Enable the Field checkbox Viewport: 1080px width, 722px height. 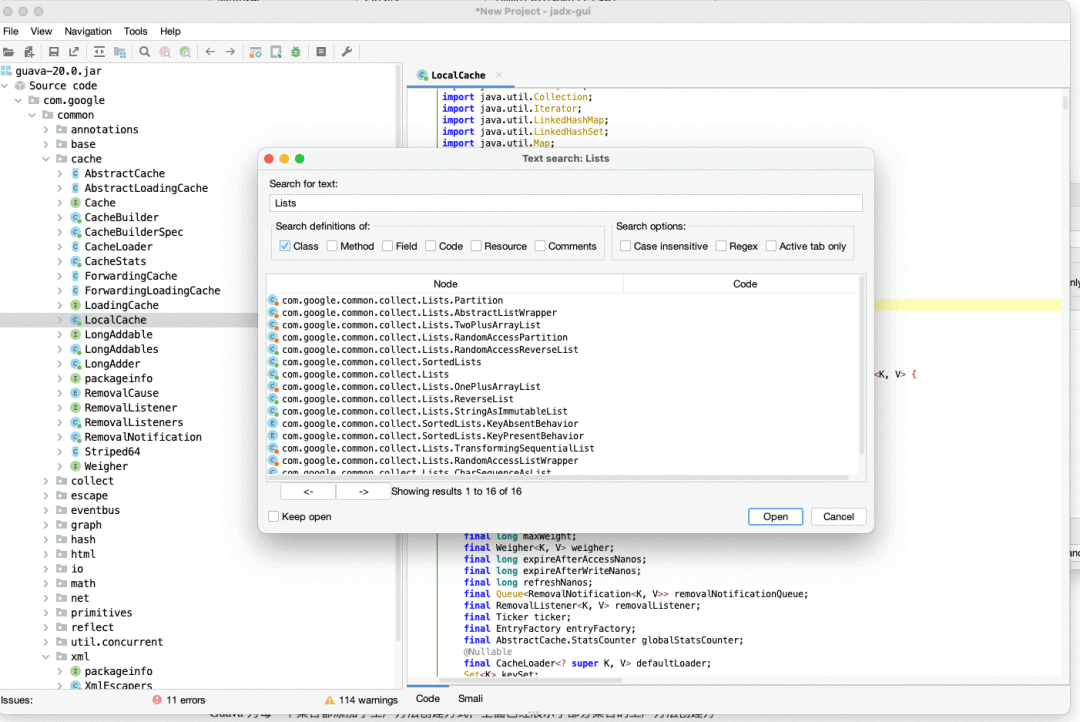click(x=388, y=246)
